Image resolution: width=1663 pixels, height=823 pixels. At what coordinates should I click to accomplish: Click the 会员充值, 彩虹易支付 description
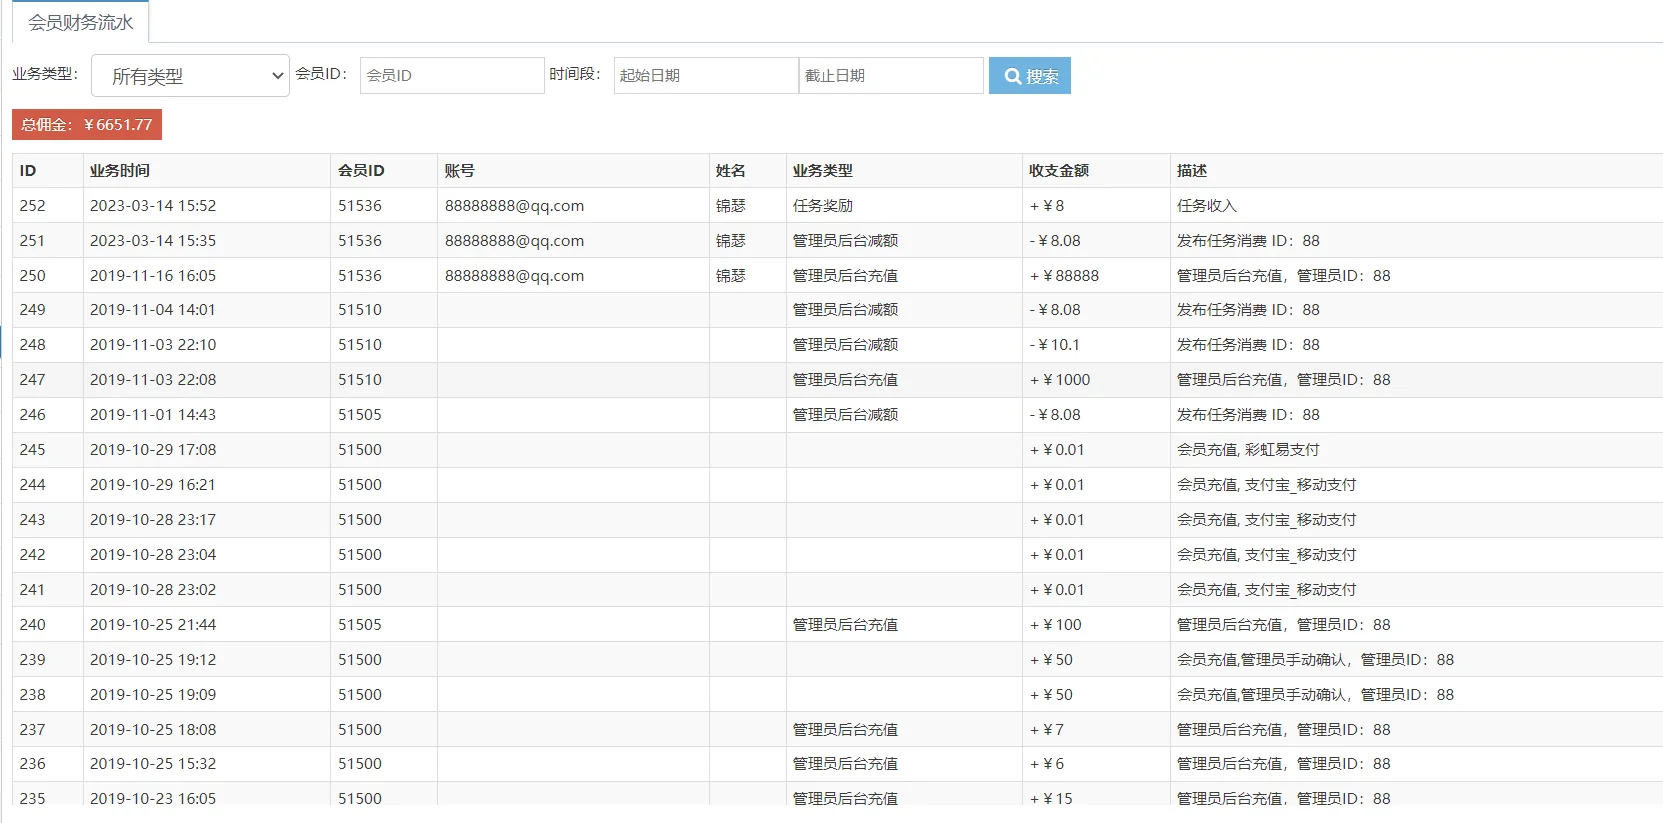[1247, 450]
